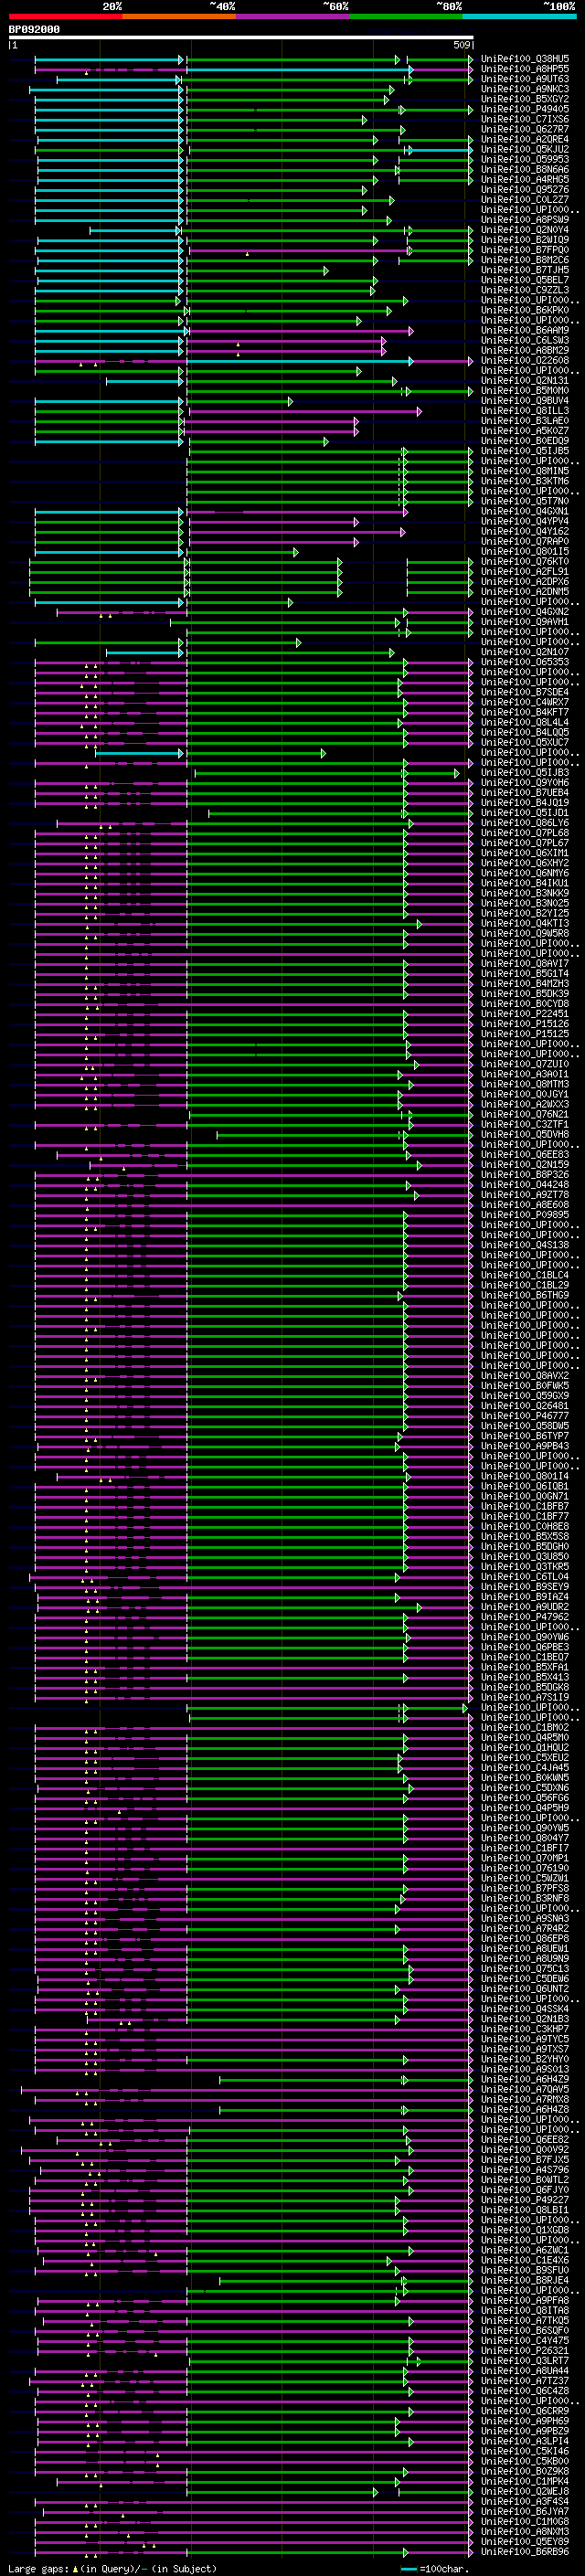
Task: Select the UniRef100_A8PSW9 label
Action: click(x=525, y=220)
